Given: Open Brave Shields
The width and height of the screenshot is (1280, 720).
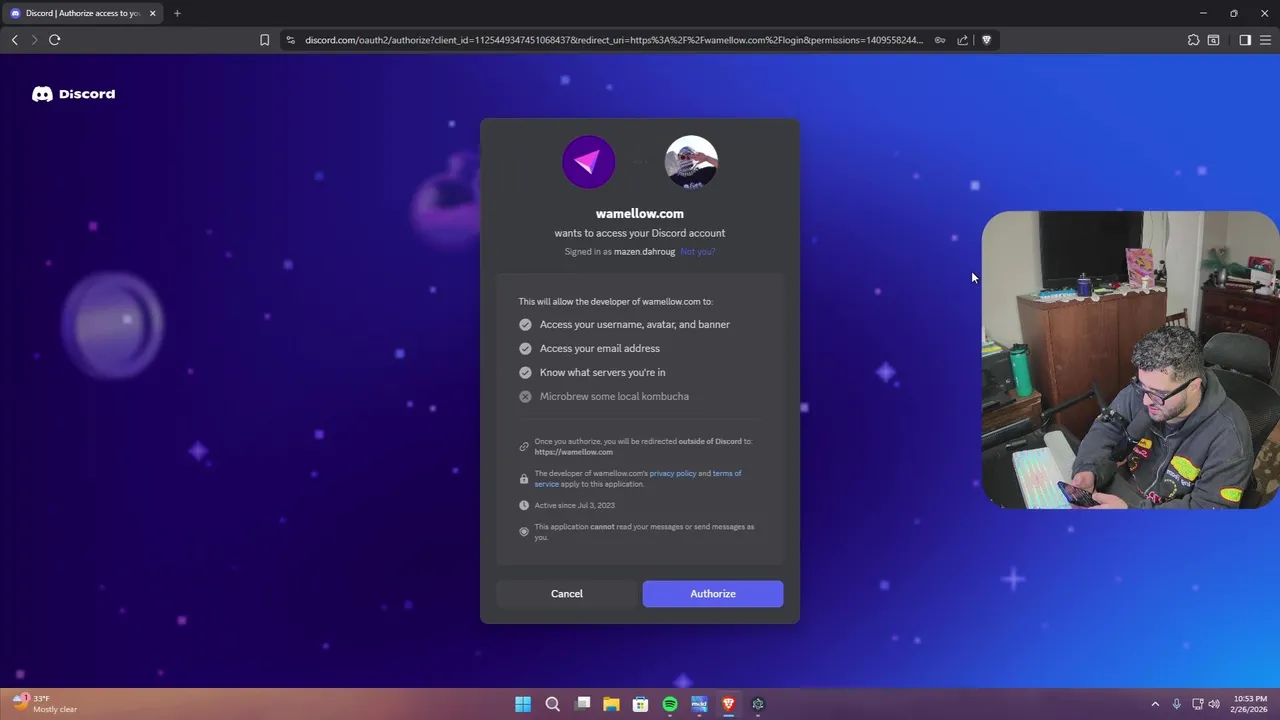Looking at the screenshot, I should (986, 40).
